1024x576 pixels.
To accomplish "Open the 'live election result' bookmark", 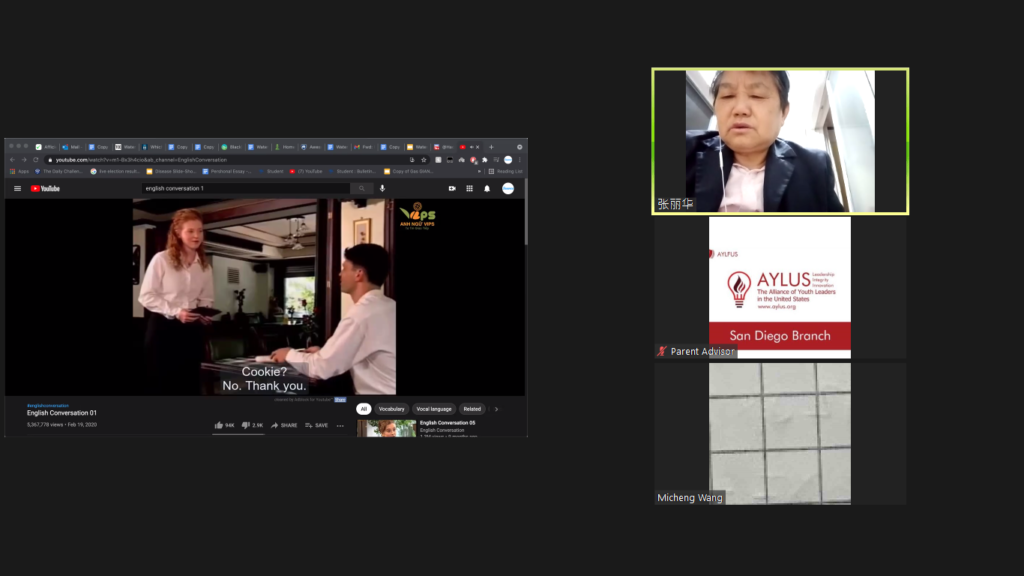I will [x=115, y=172].
